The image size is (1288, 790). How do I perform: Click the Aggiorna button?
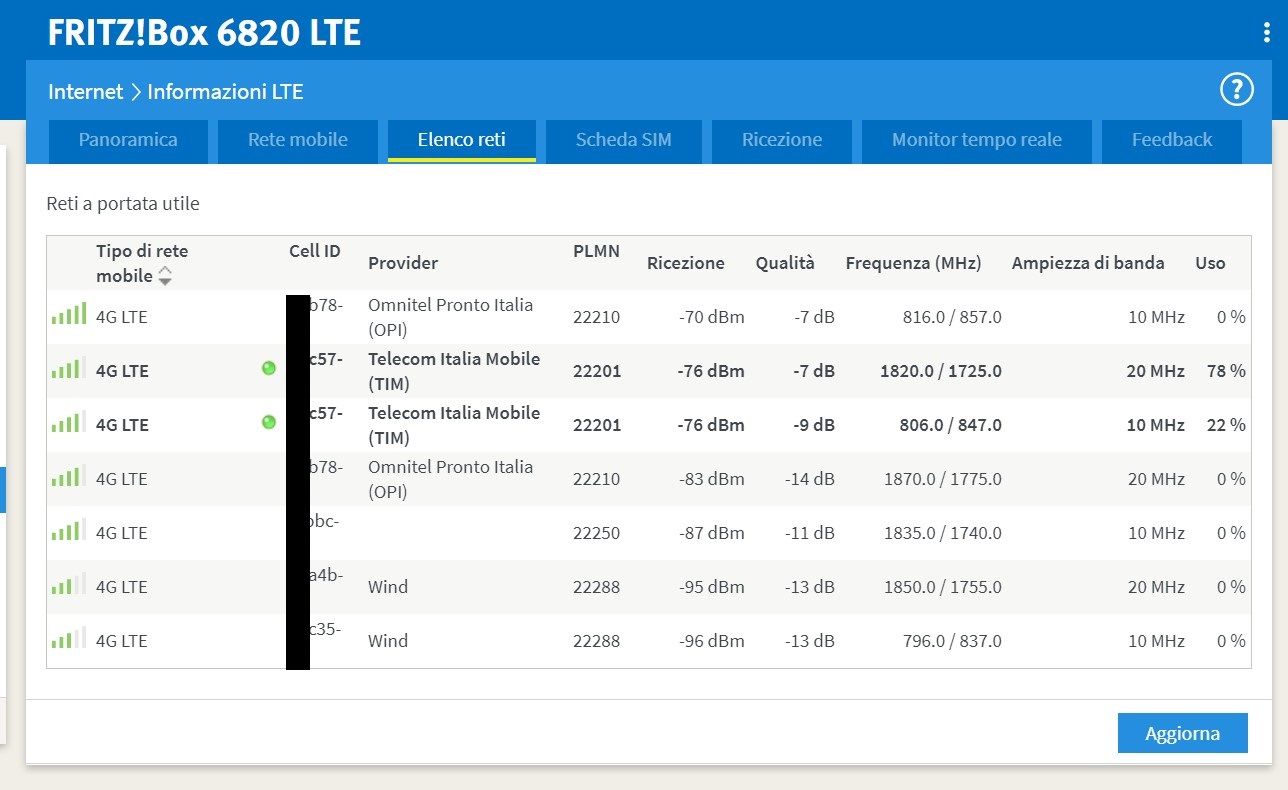point(1183,733)
